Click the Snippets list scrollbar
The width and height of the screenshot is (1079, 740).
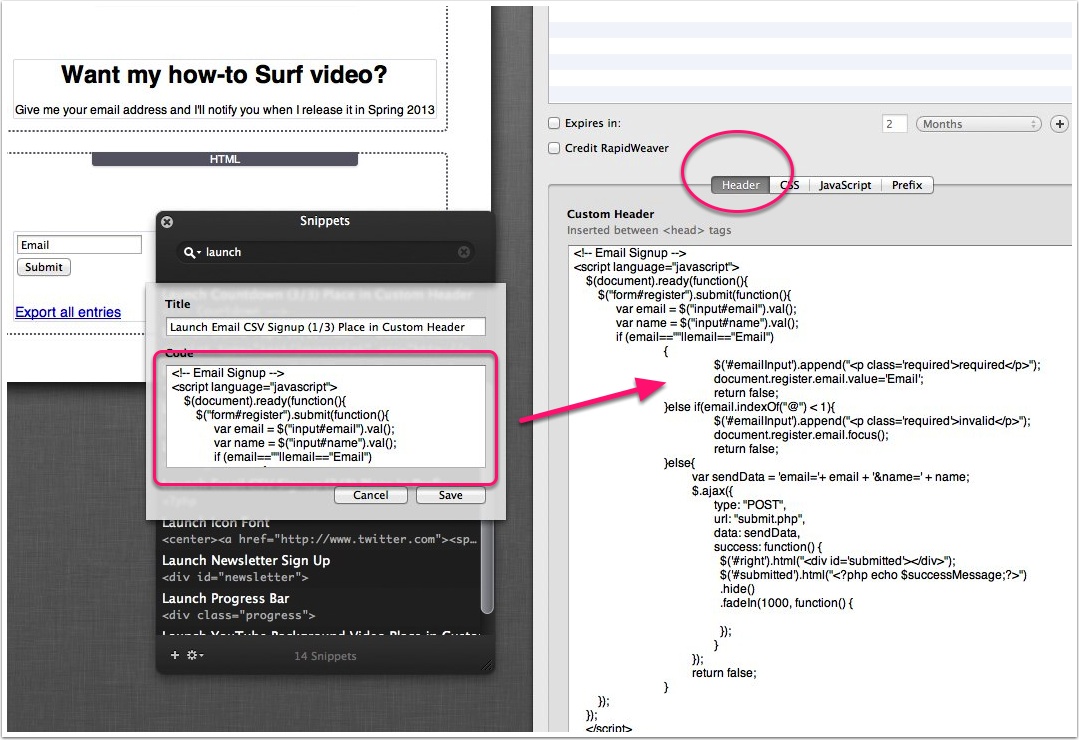coord(487,568)
